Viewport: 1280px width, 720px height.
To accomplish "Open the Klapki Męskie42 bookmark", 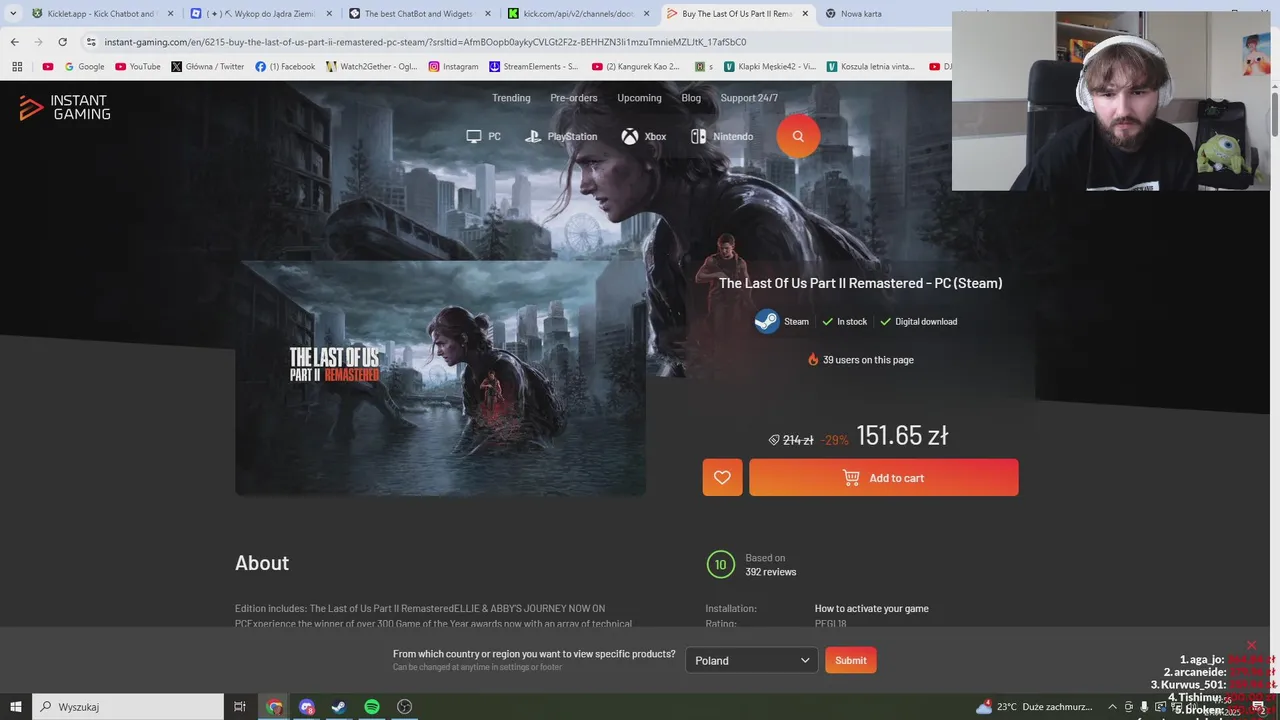I will 770,67.
